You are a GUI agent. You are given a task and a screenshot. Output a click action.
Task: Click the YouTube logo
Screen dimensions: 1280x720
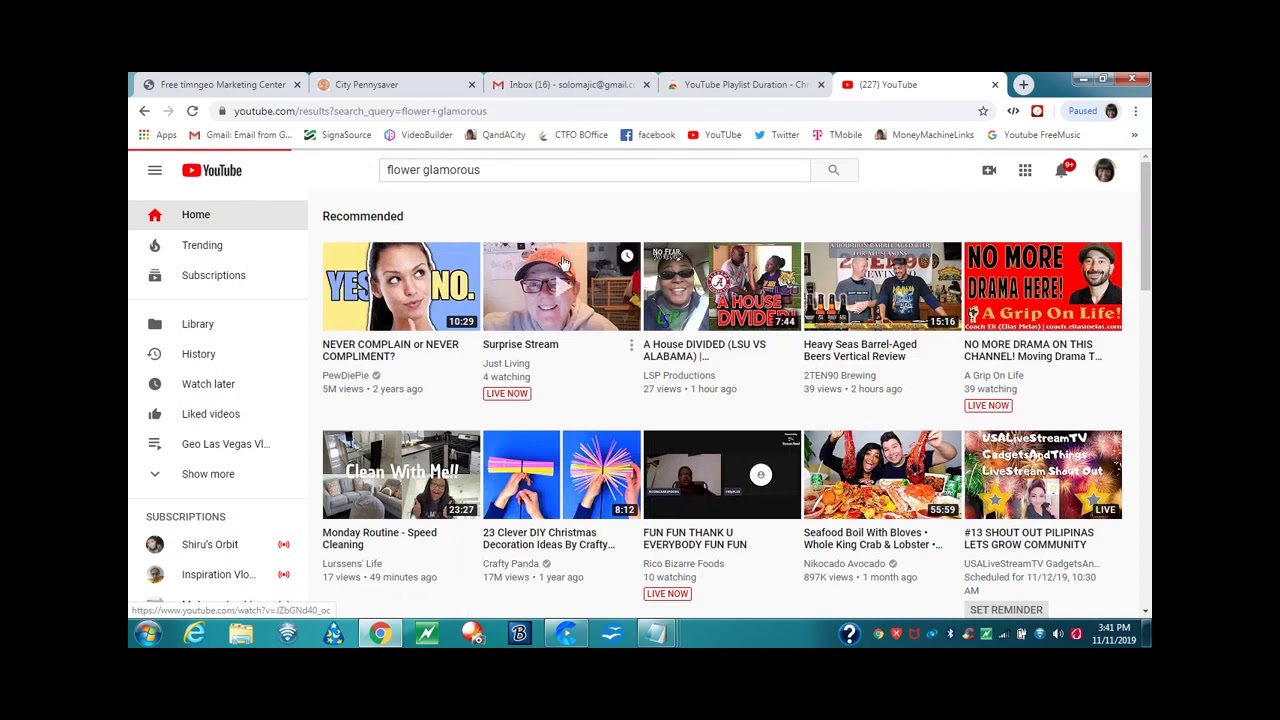coord(212,170)
